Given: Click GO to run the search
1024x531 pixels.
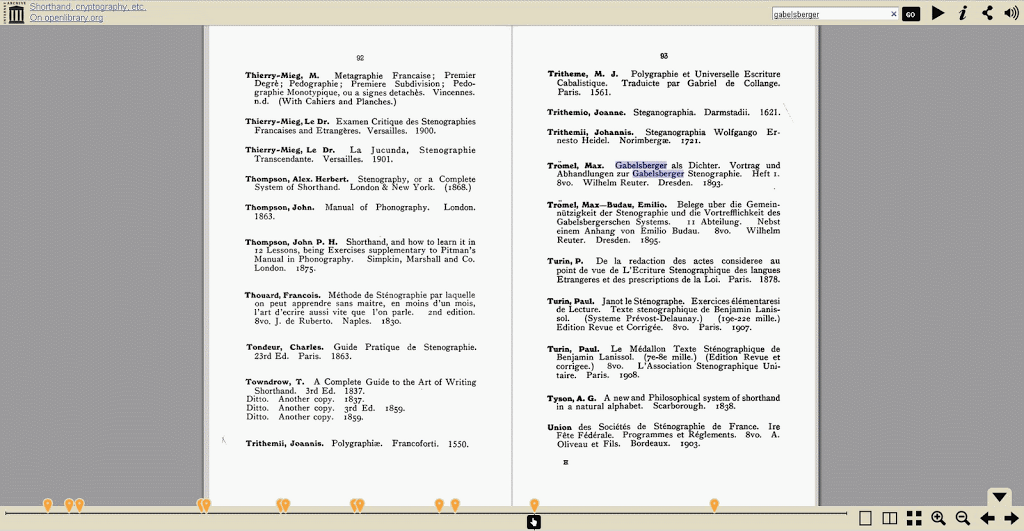Looking at the screenshot, I should coord(910,14).
